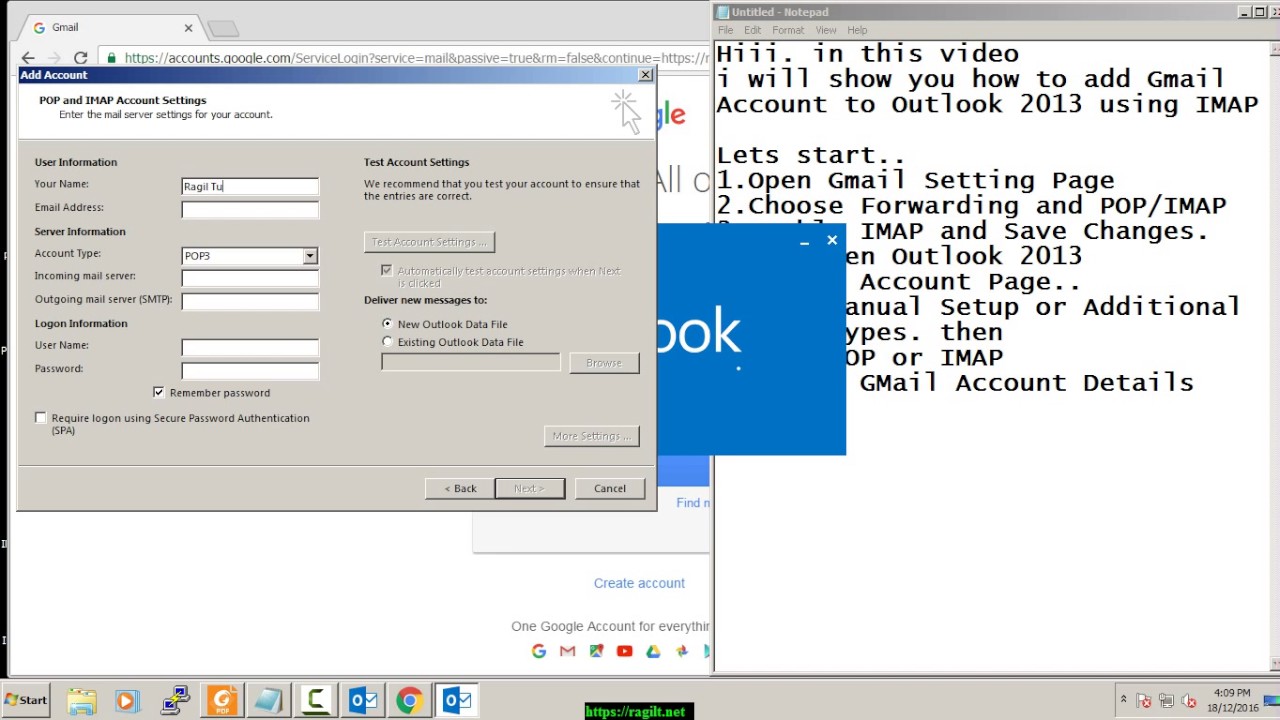
Task: Open the orange PDF app in taskbar
Action: click(x=222, y=700)
